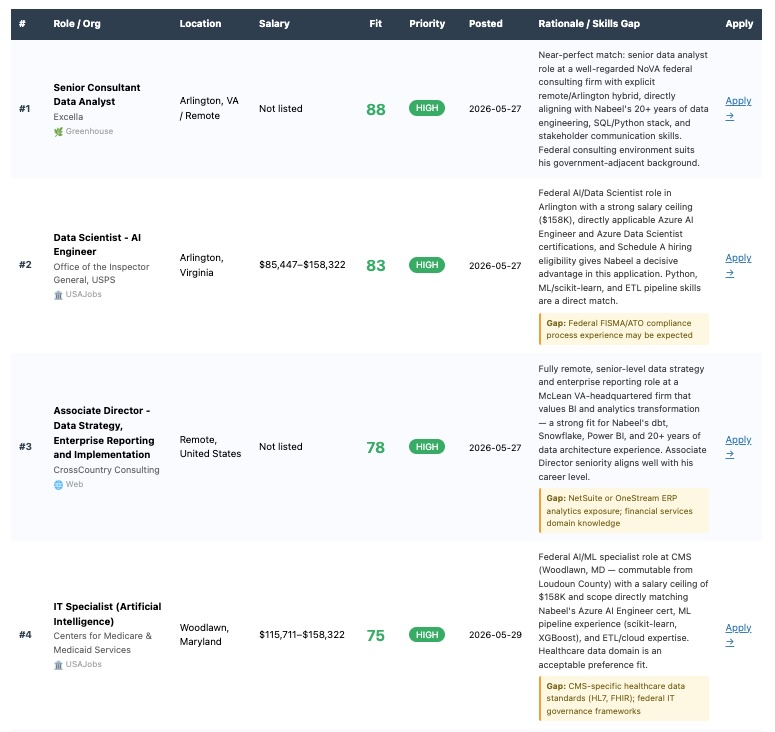The height and width of the screenshot is (732, 775).
Task: Click the rationale starting 'Fully remote, senior-level'
Action: click(622, 423)
